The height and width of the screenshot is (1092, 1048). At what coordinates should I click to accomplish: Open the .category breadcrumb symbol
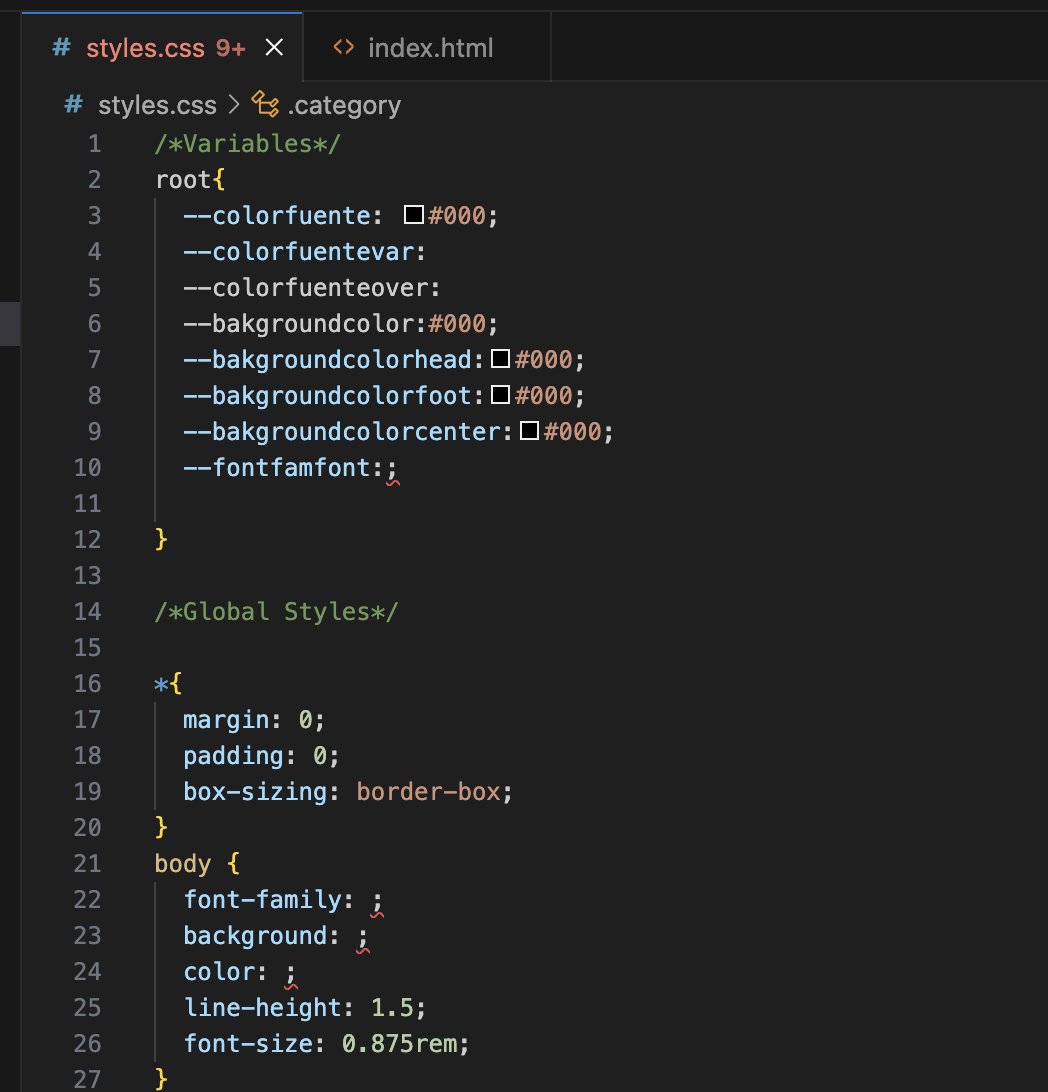[344, 105]
